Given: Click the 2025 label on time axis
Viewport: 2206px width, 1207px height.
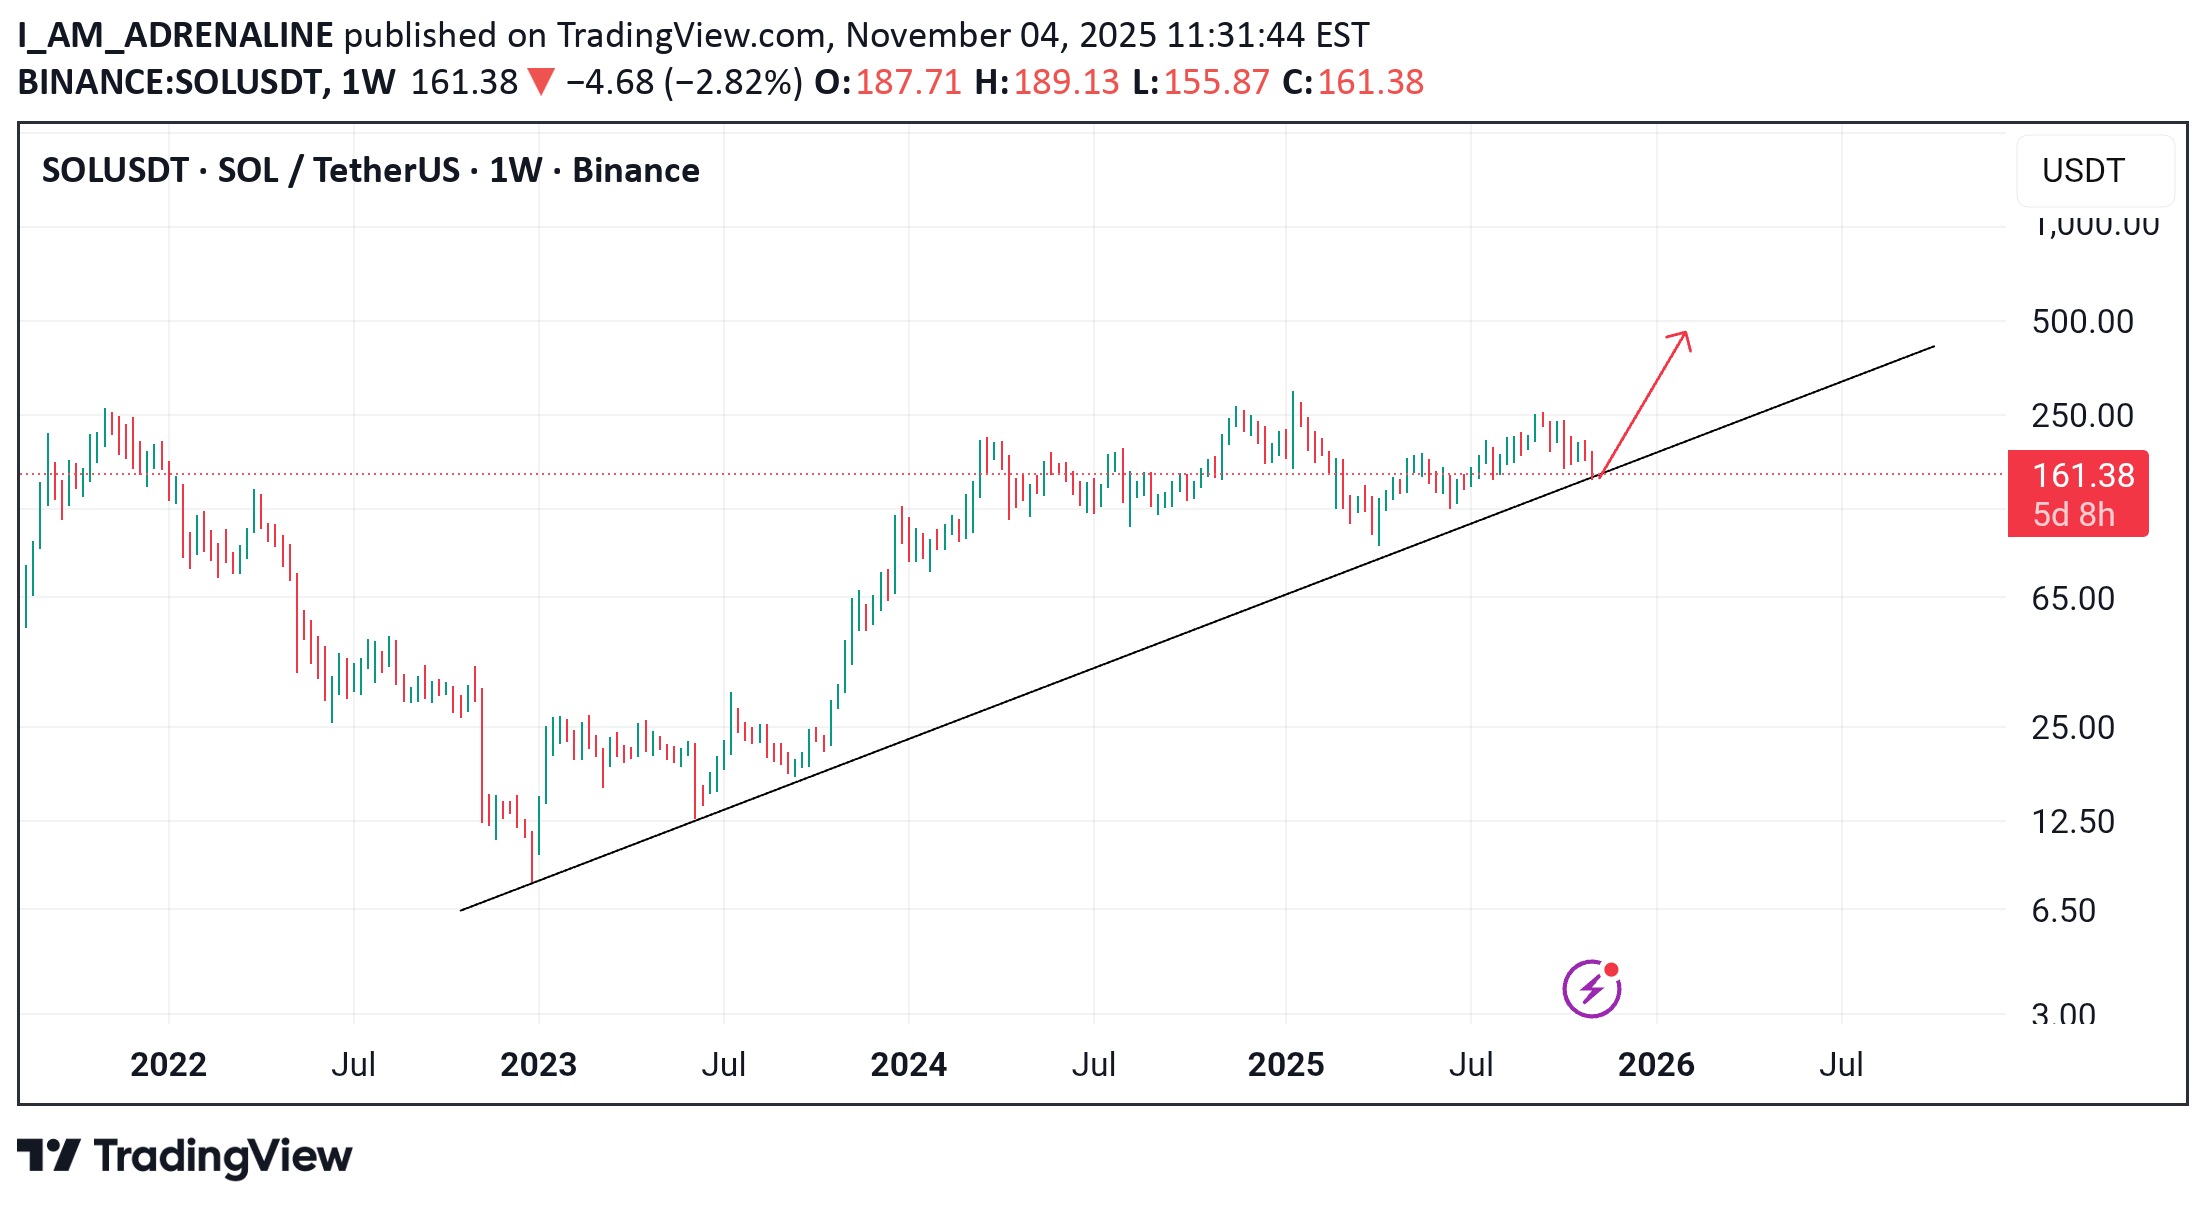Looking at the screenshot, I should pyautogui.click(x=1285, y=1064).
